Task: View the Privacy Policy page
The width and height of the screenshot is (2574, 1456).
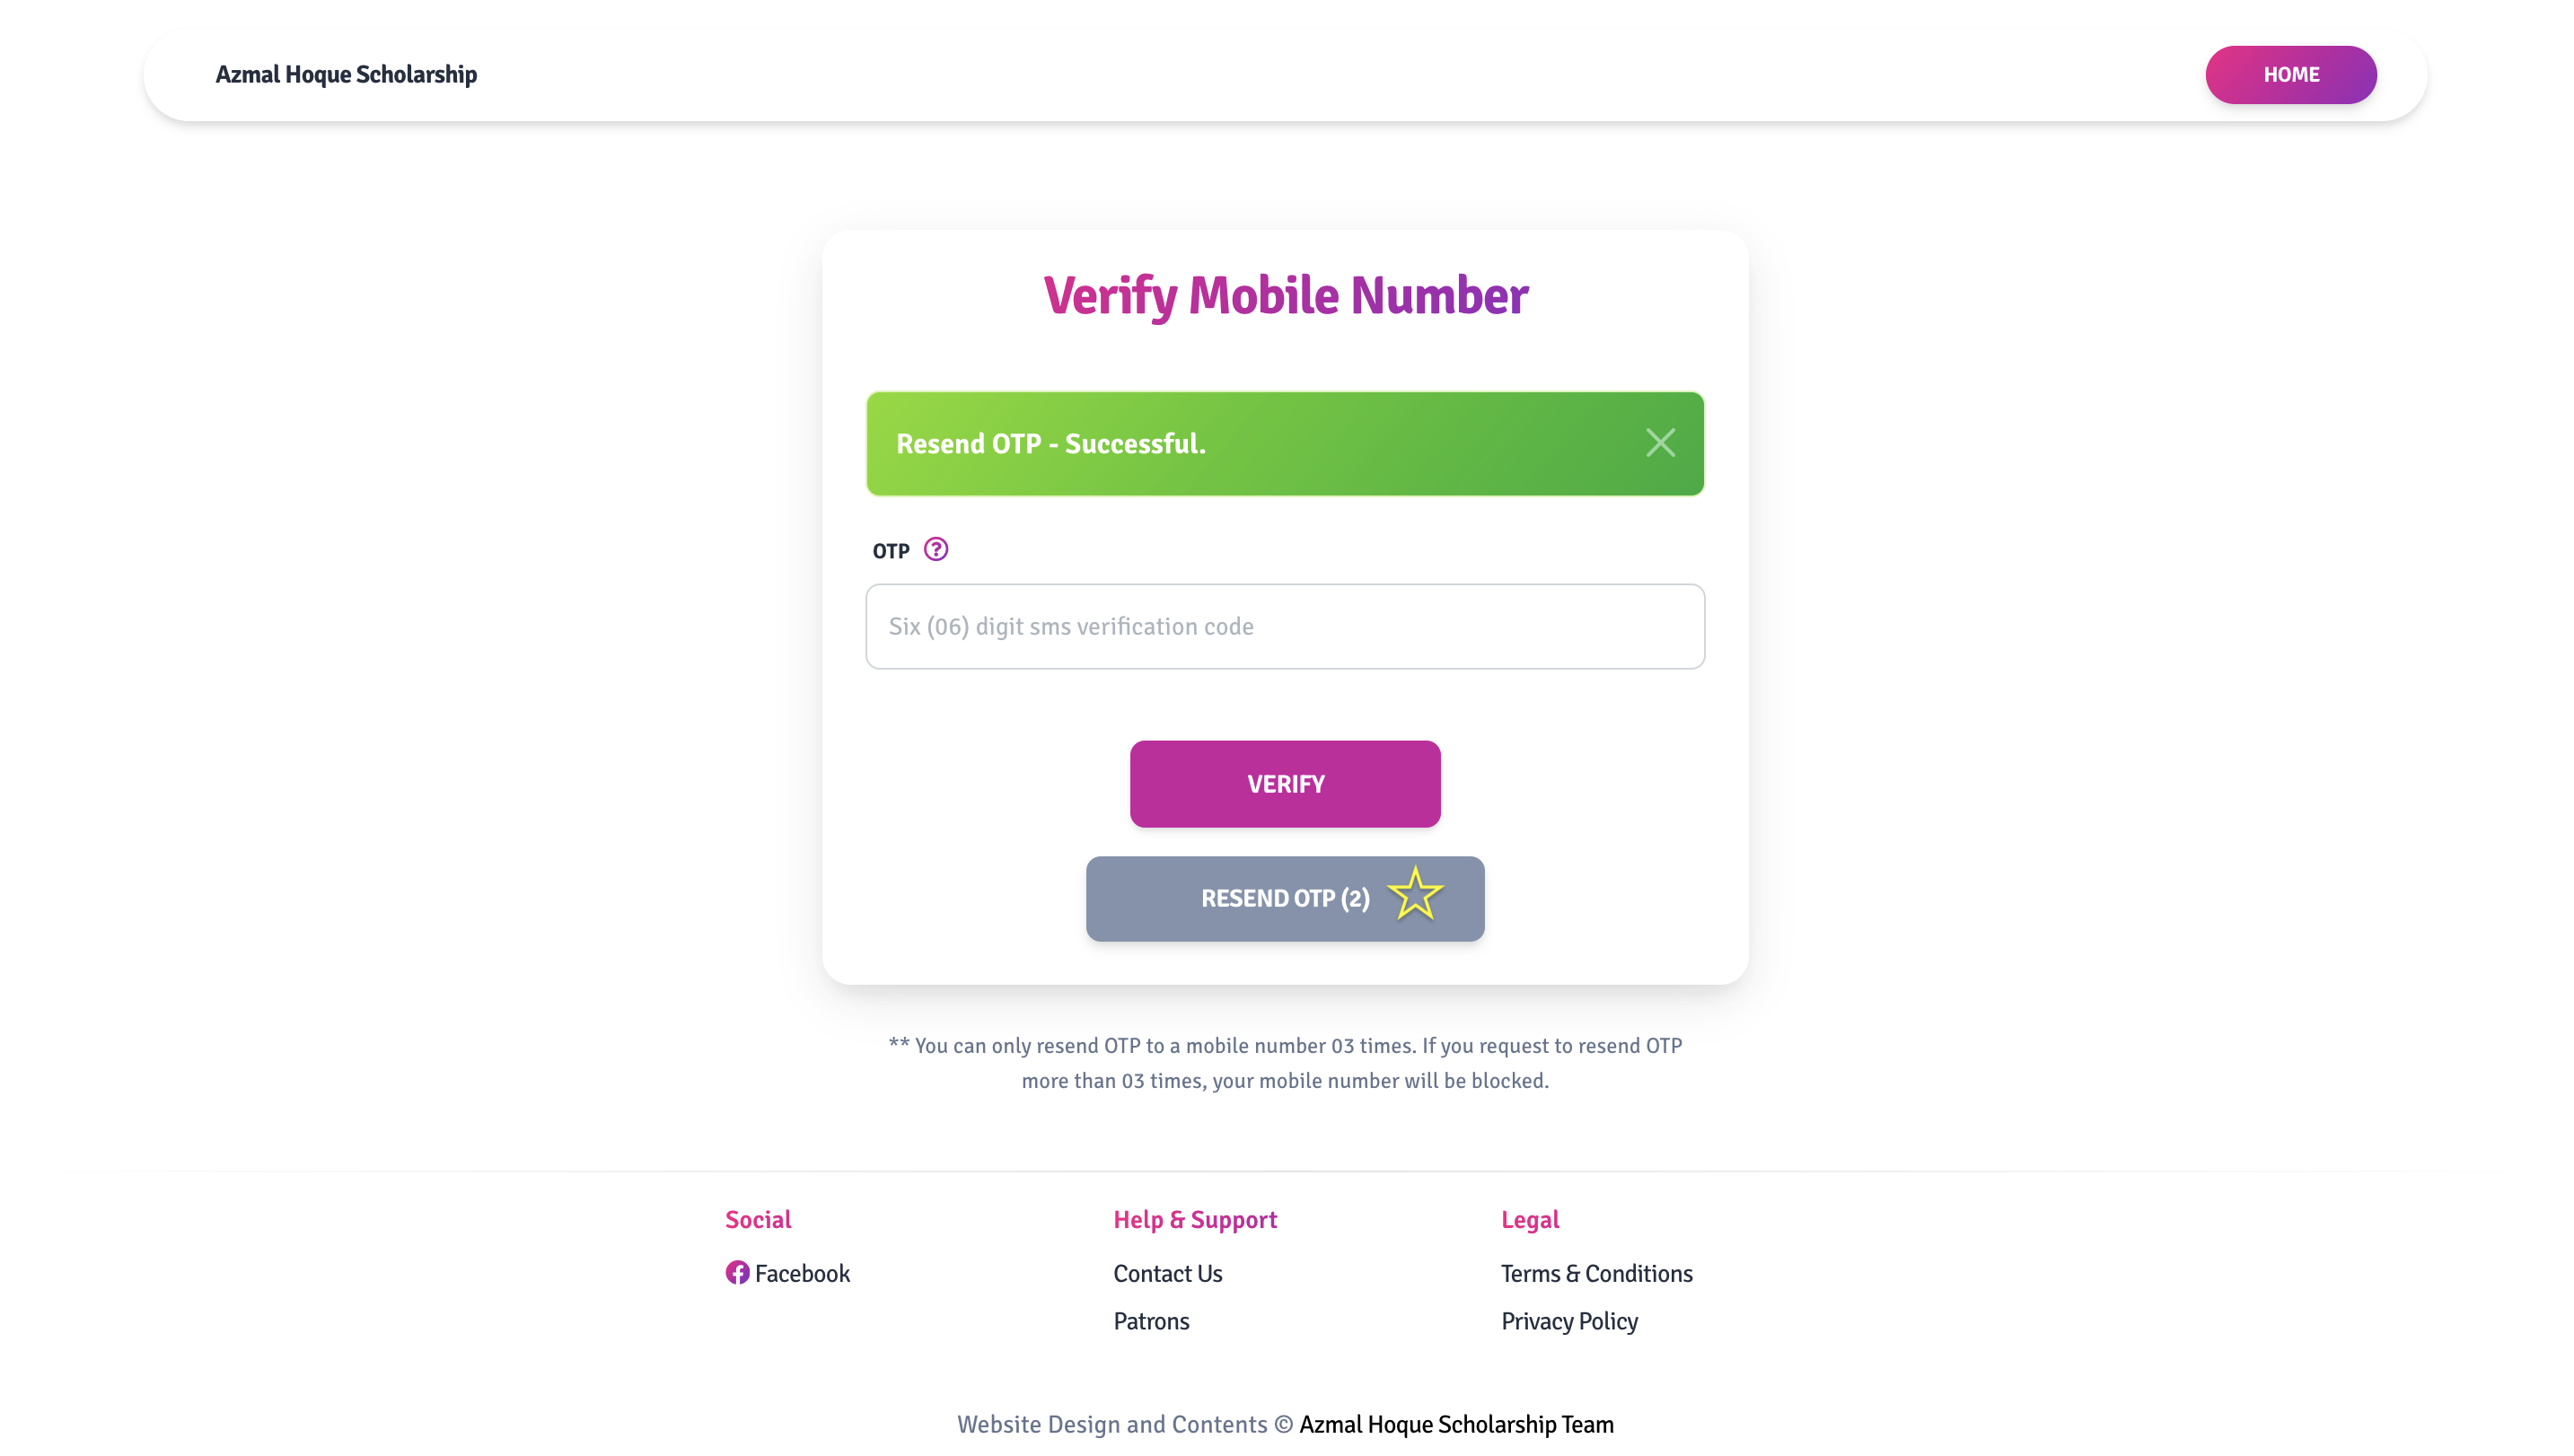Action: 1569,1322
